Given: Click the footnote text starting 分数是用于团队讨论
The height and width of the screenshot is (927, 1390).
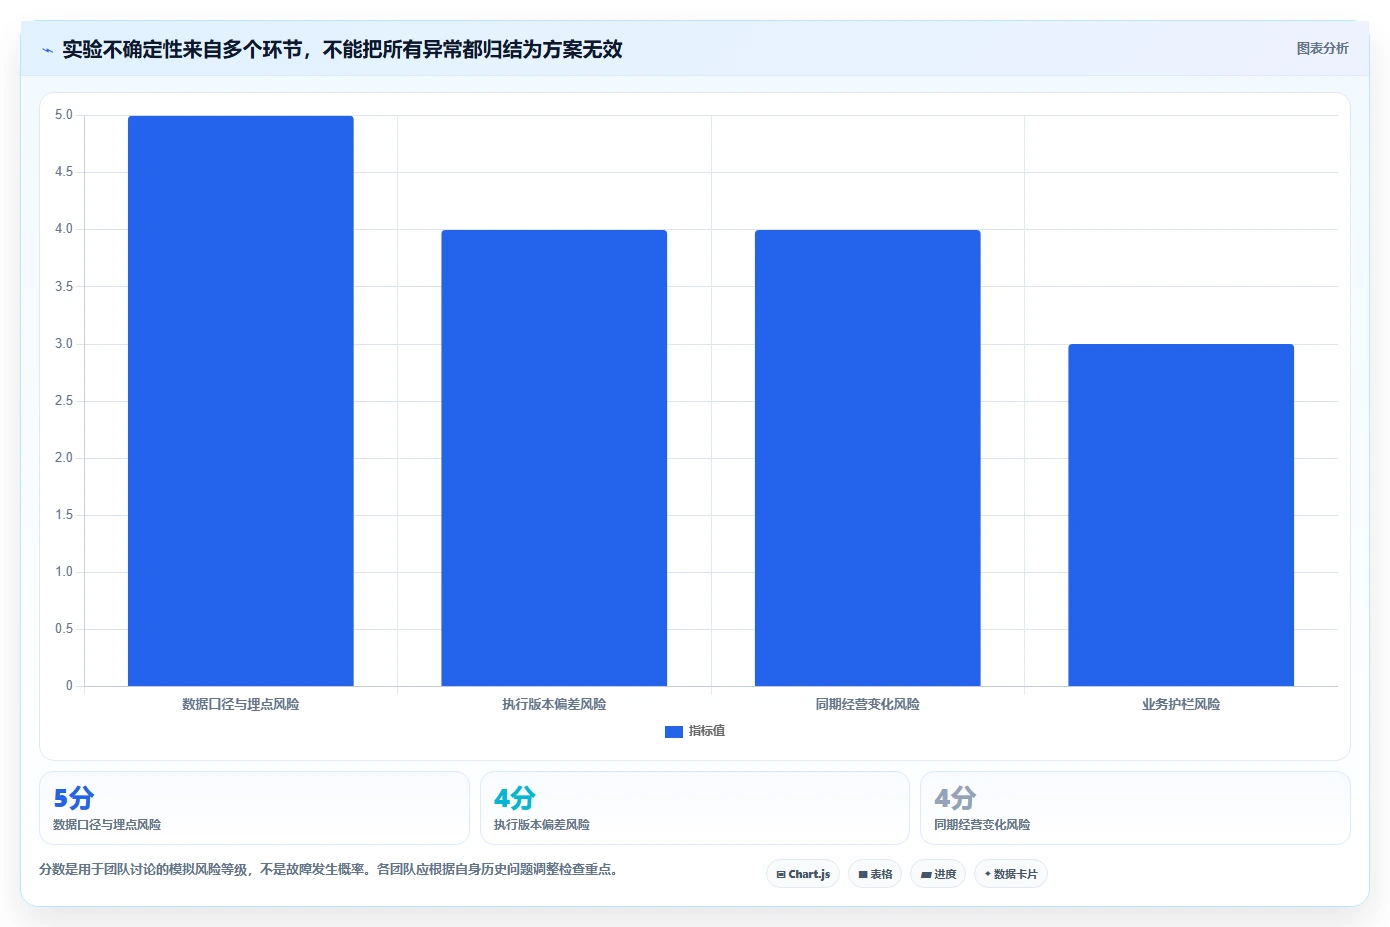Looking at the screenshot, I should [x=330, y=869].
